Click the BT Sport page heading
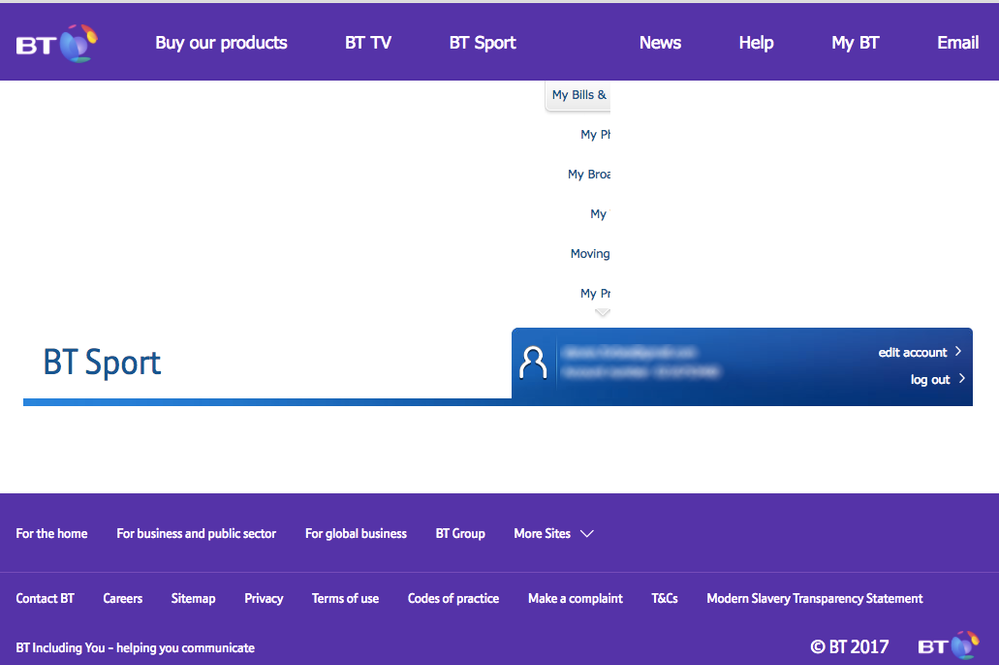The image size is (999, 665). pos(102,363)
